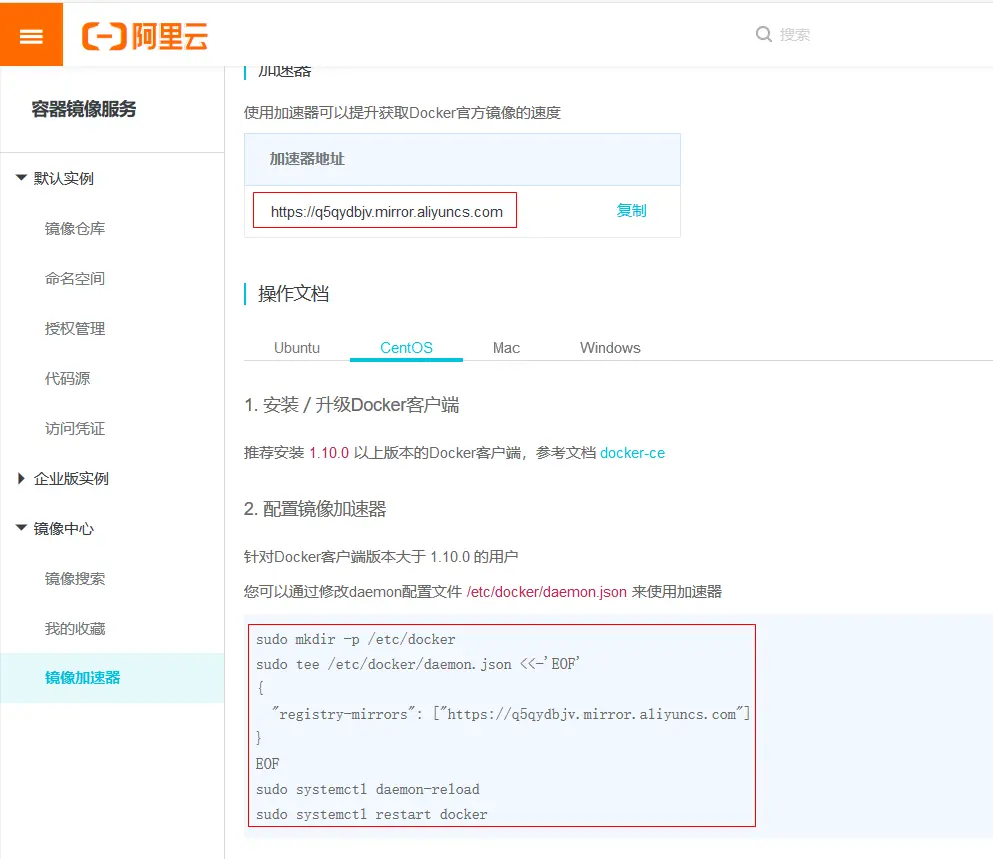Collapse the 默认实例 section arrow
The height and width of the screenshot is (859, 993).
[21, 178]
